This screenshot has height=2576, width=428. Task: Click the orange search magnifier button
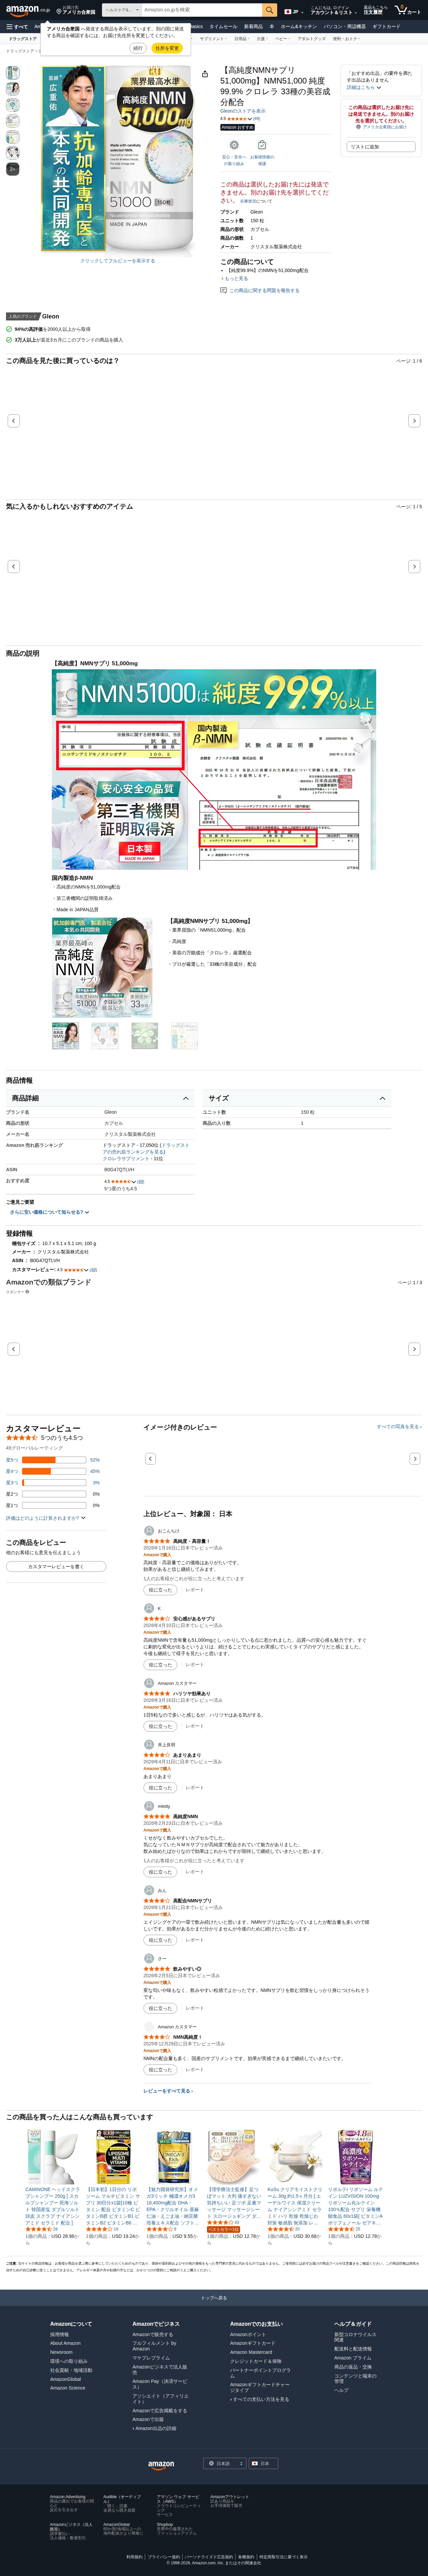[x=270, y=10]
